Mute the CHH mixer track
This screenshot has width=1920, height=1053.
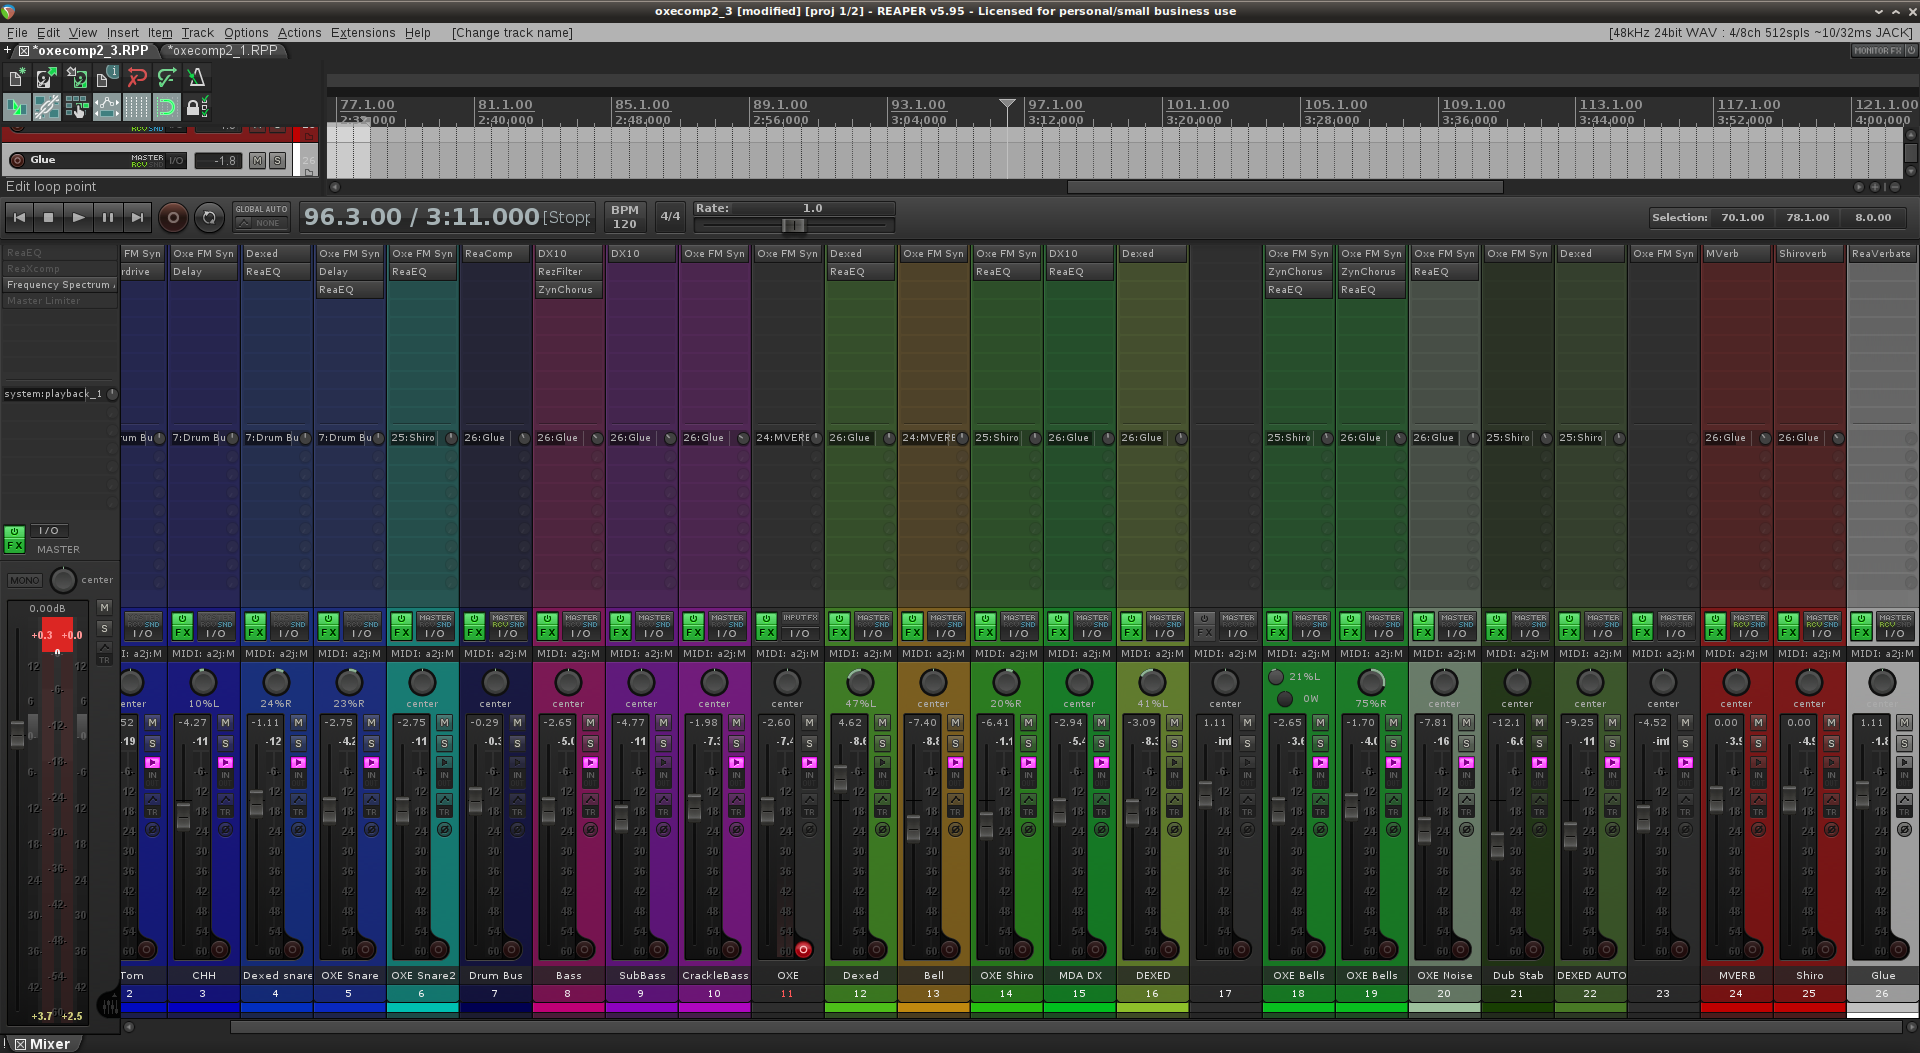[x=226, y=722]
